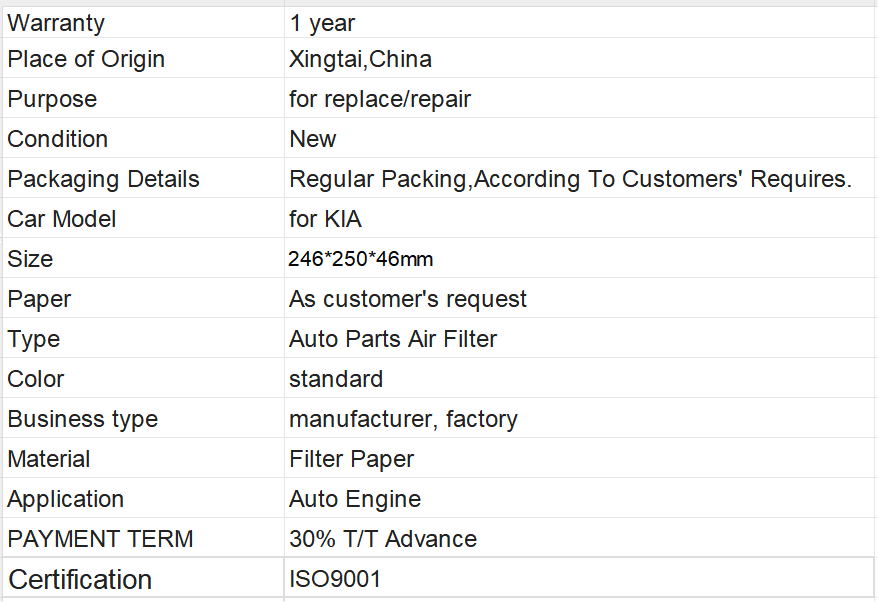Select the 246*250*46mm size cell
This screenshot has height=602, width=878.
[x=581, y=259]
